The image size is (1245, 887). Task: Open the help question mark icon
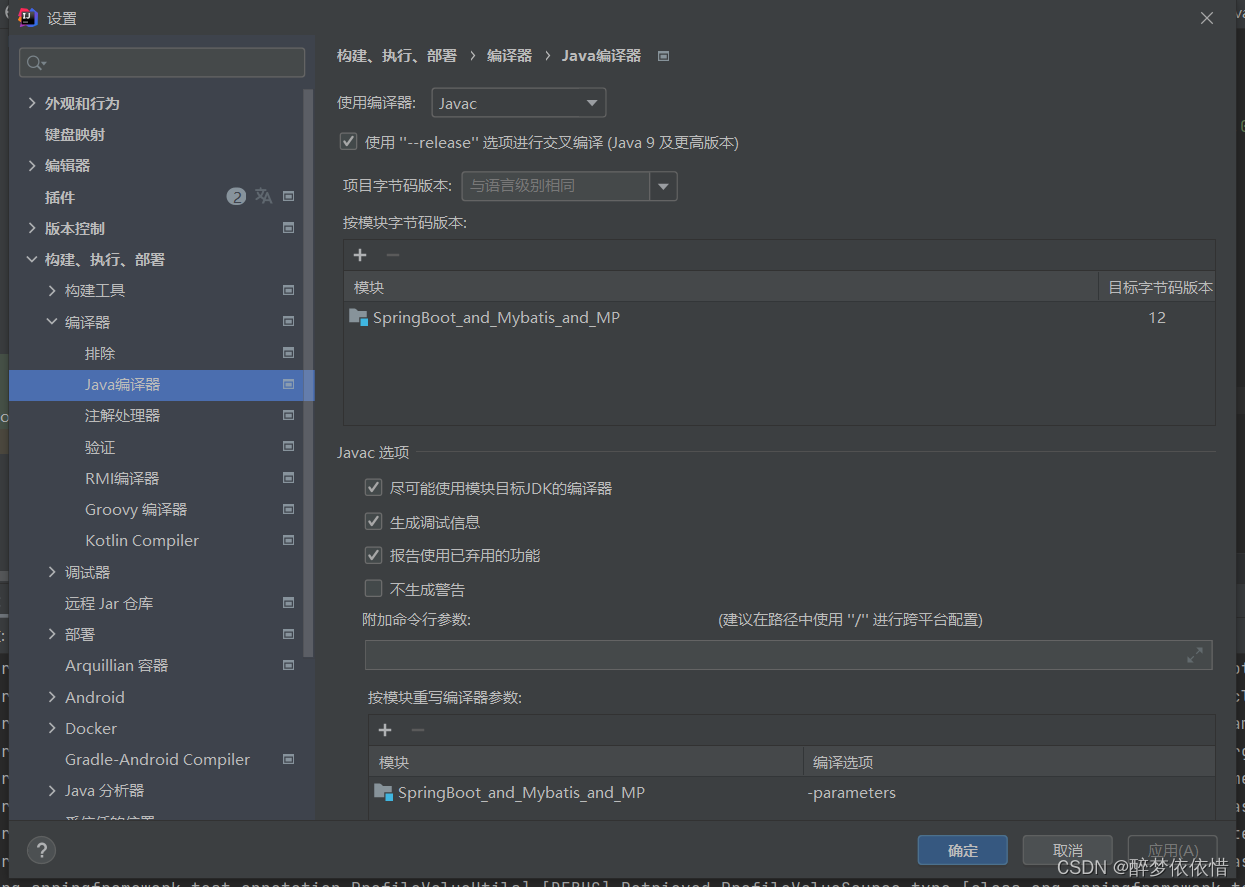(x=41, y=850)
